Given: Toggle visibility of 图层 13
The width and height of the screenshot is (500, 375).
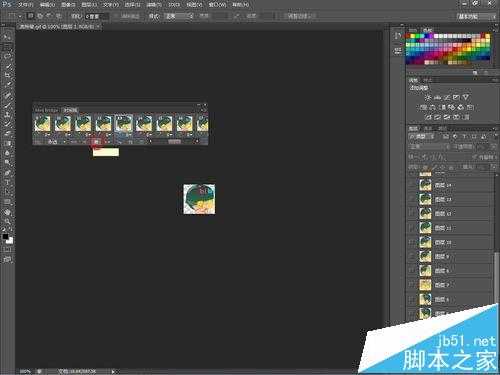Looking at the screenshot, I should click(x=413, y=199).
